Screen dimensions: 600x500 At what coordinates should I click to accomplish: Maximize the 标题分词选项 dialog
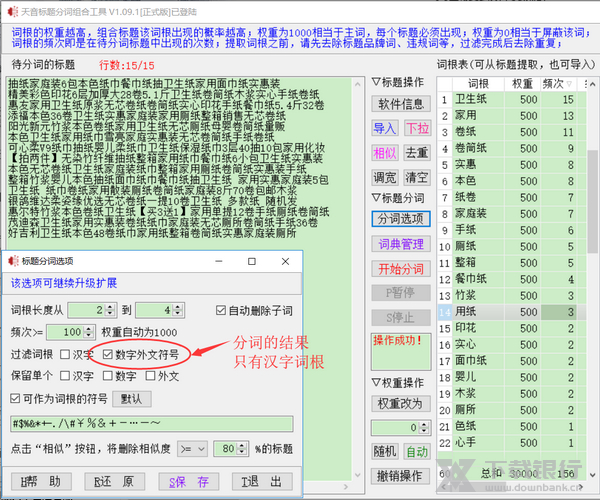(x=252, y=261)
